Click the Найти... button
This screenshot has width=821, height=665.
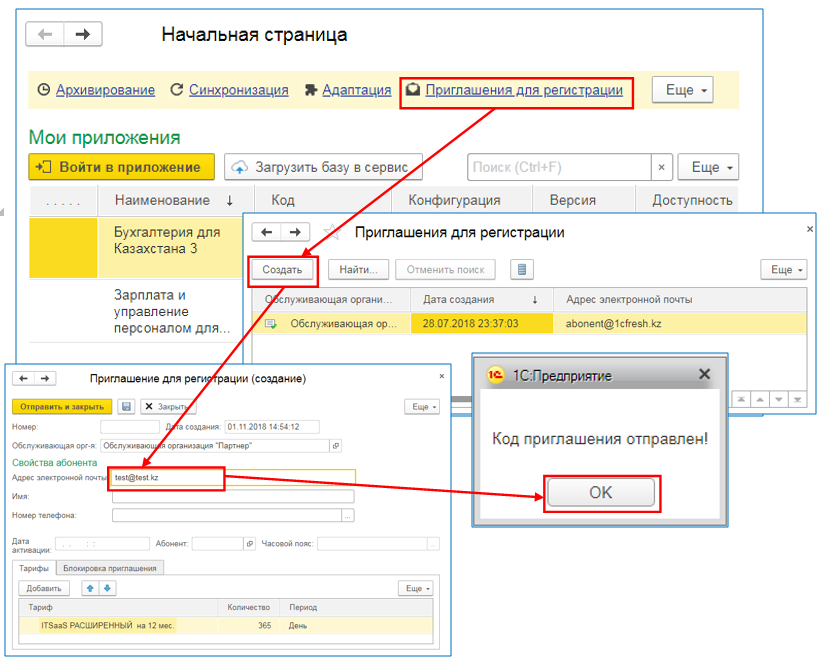click(358, 270)
